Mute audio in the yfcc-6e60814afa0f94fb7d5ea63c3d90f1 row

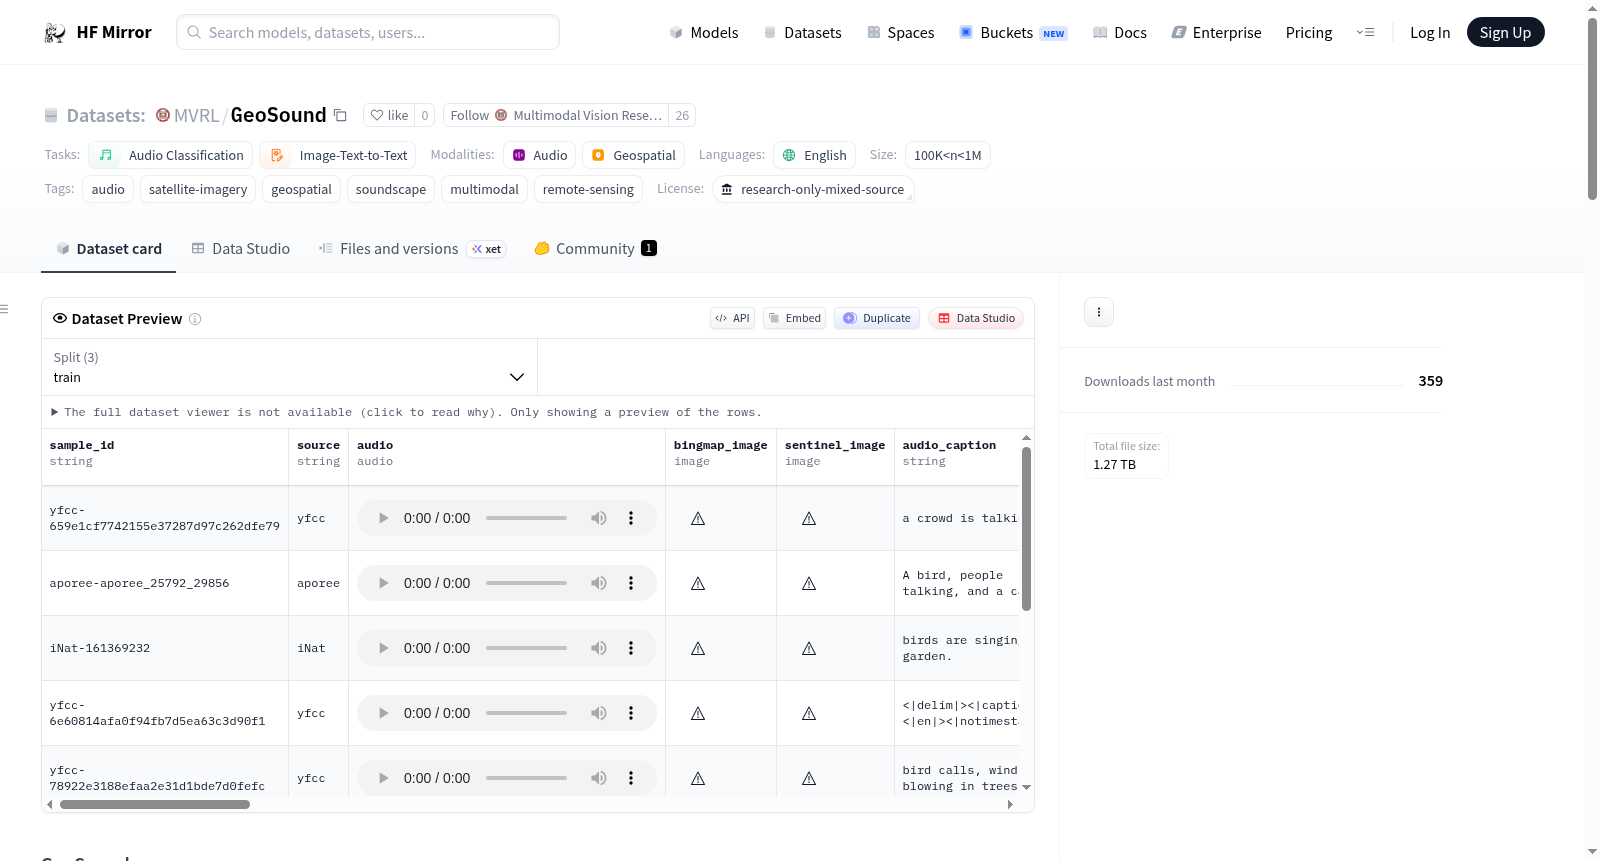click(599, 713)
